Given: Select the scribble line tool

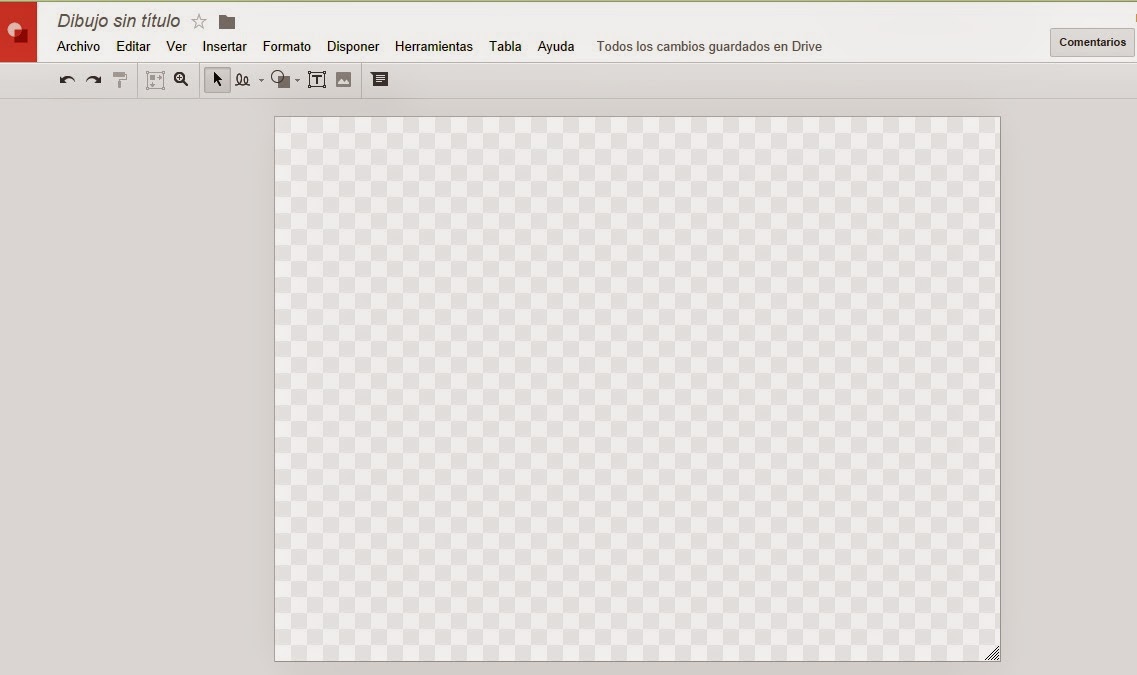Looking at the screenshot, I should [243, 80].
